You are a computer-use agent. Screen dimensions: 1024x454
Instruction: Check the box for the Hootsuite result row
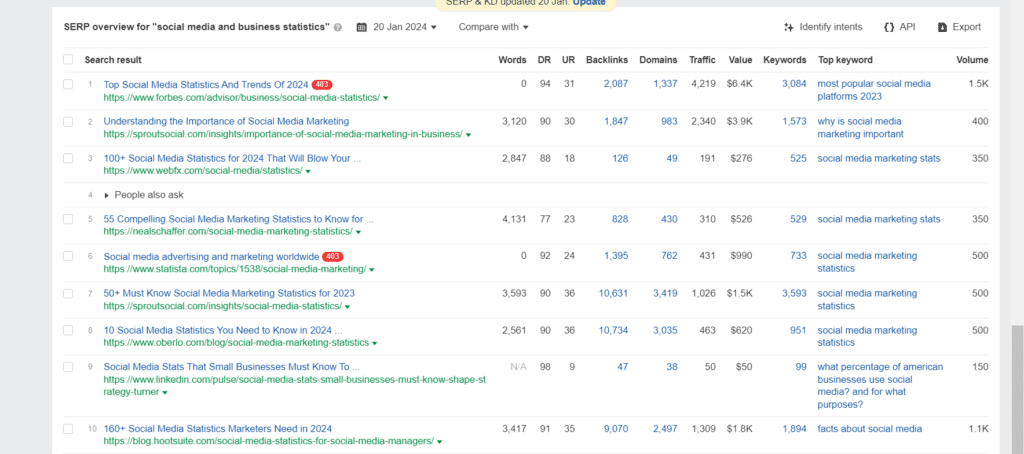tap(68, 429)
